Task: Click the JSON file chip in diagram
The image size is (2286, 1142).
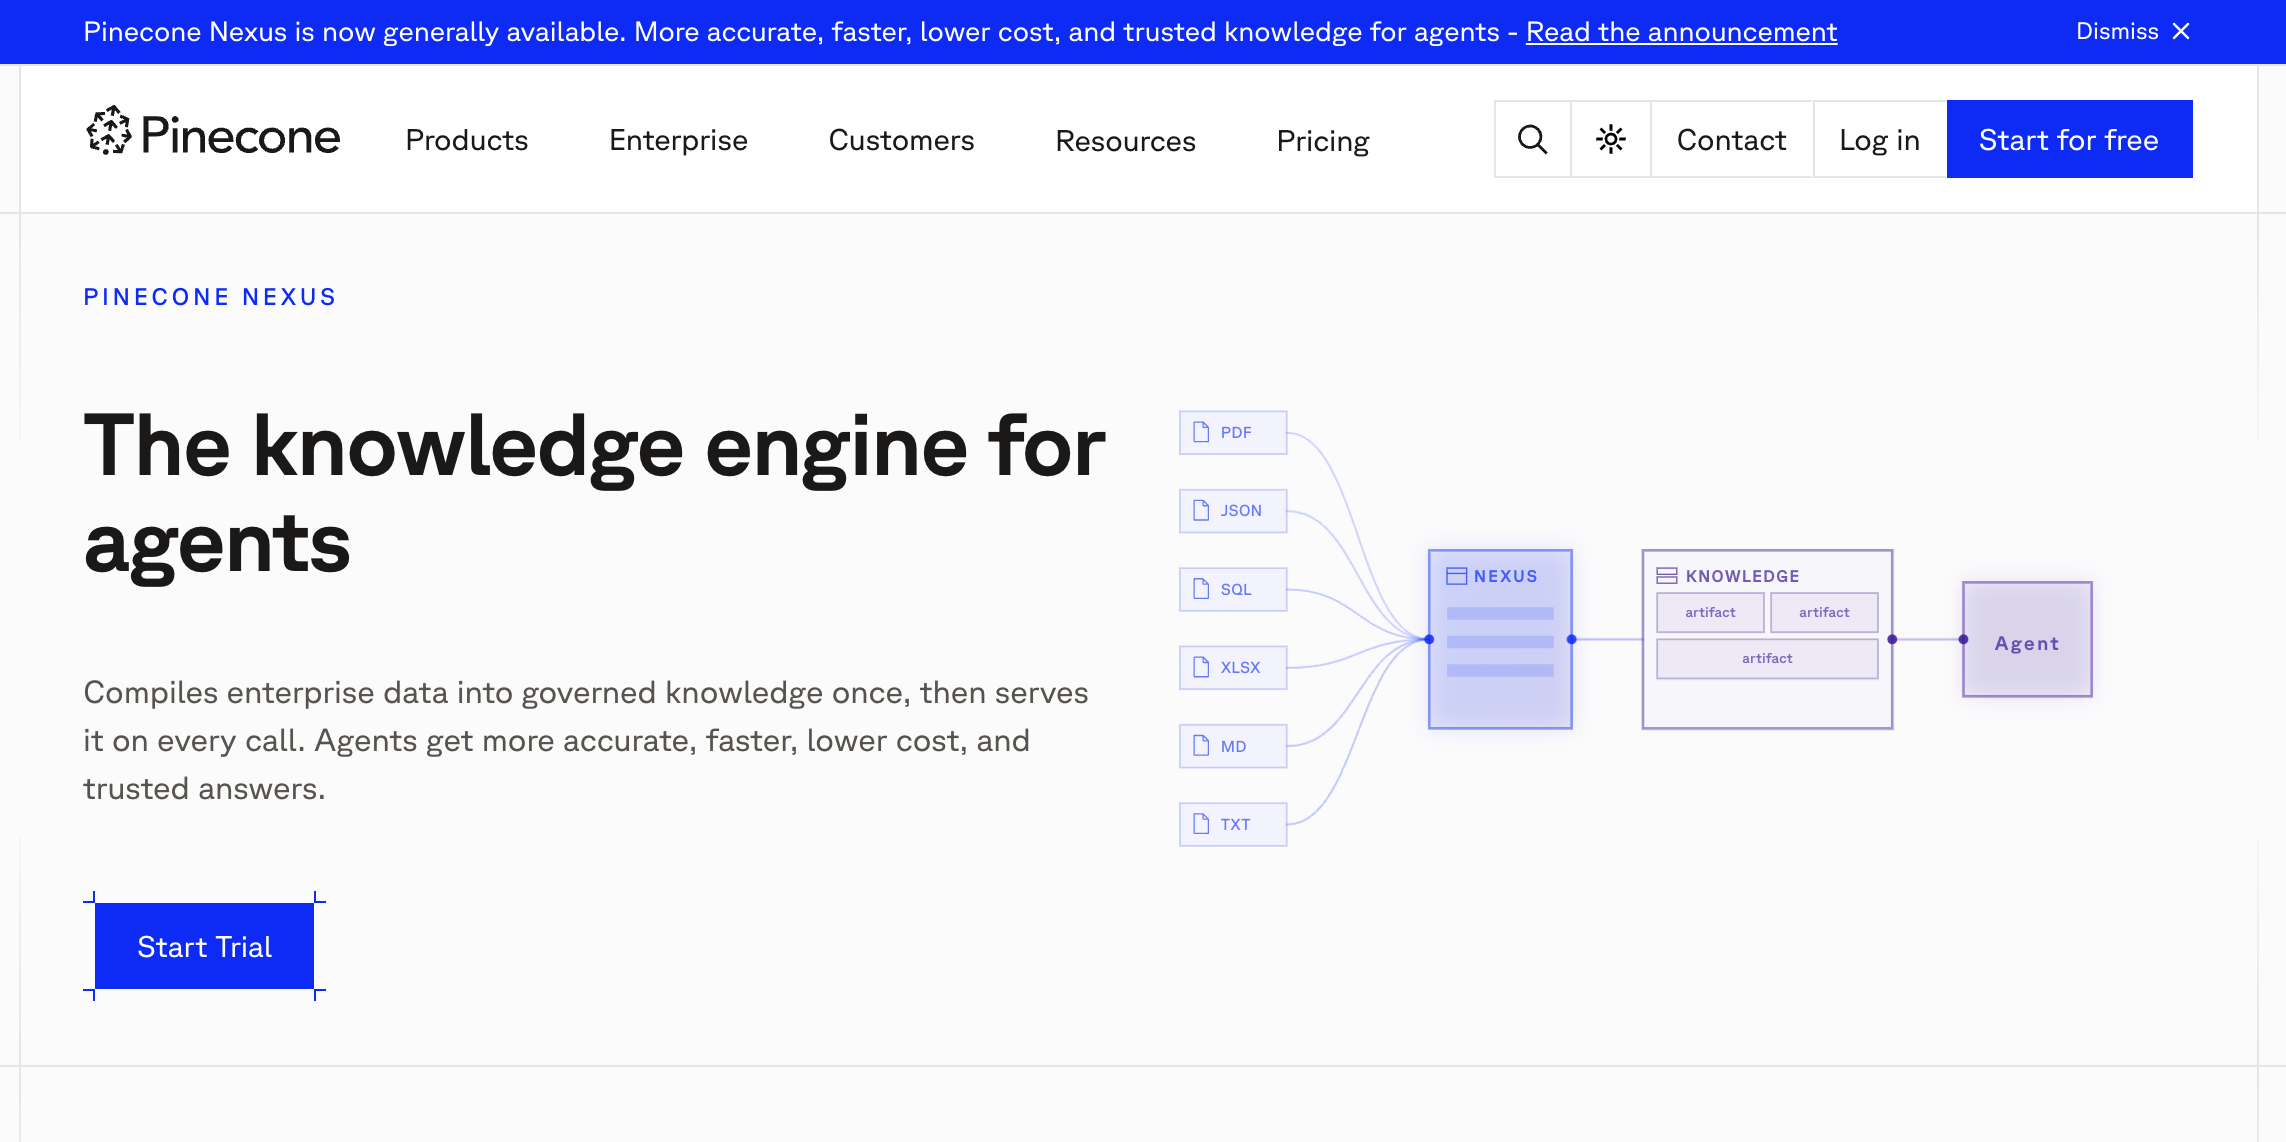Action: 1233,510
